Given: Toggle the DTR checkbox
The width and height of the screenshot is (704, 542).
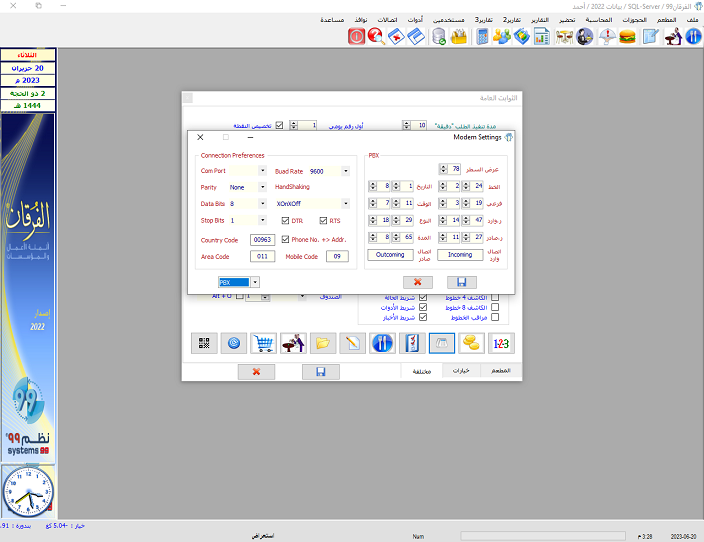Looking at the screenshot, I should [x=284, y=220].
